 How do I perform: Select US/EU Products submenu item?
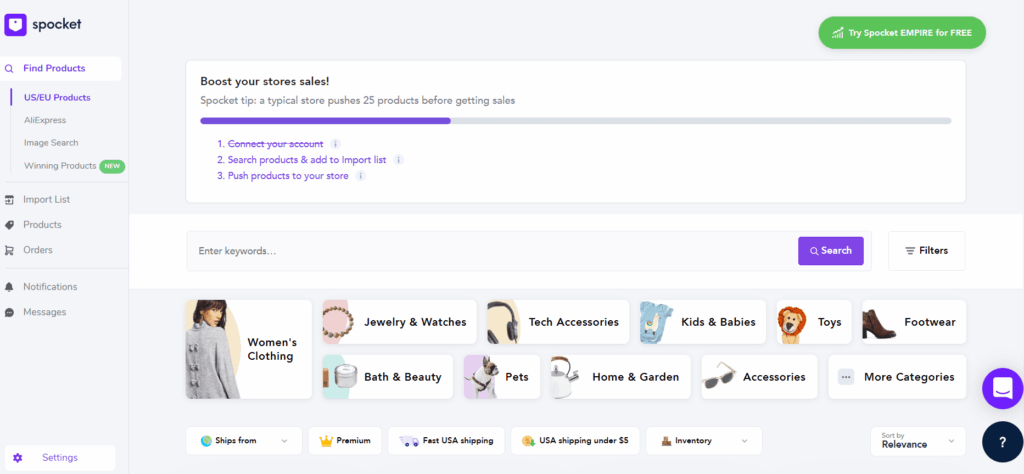tap(57, 98)
